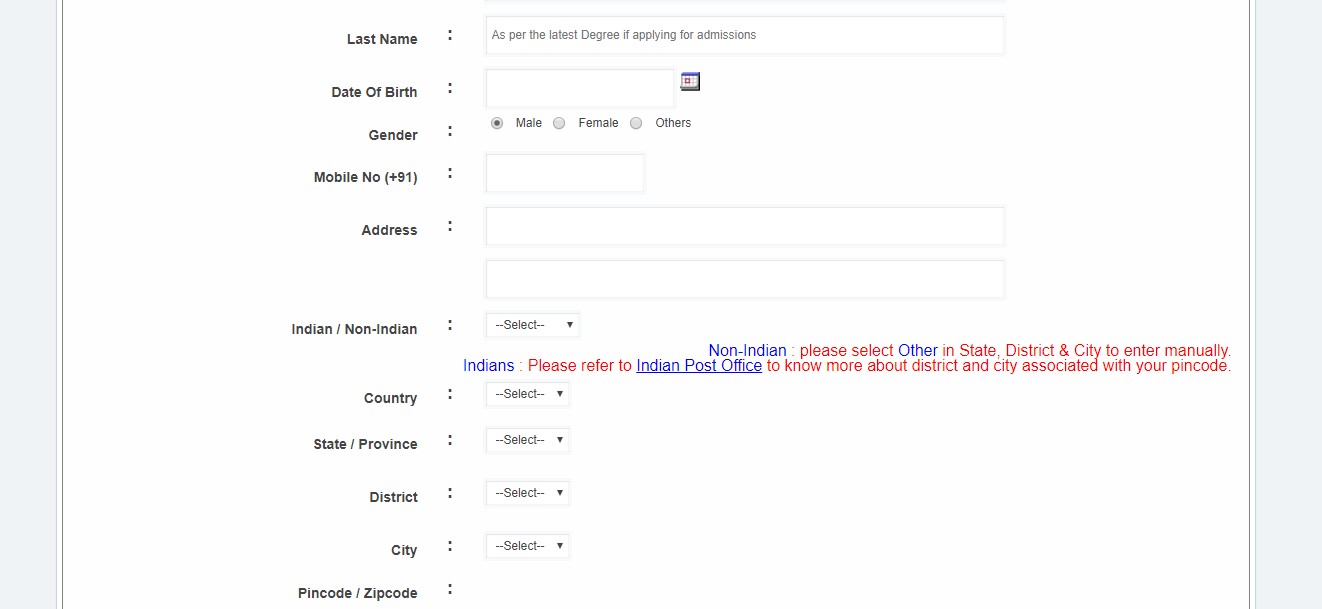Click the first Address line field

pyautogui.click(x=744, y=226)
